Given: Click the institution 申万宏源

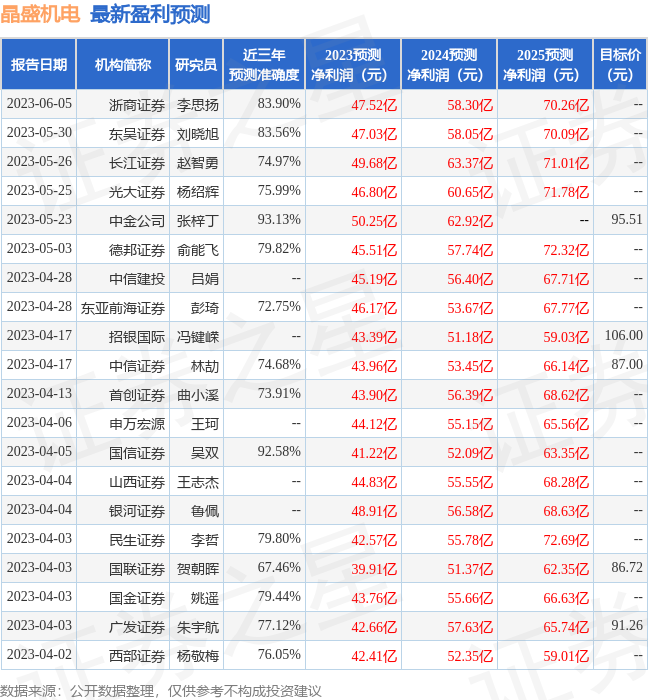Looking at the screenshot, I should click(137, 425).
